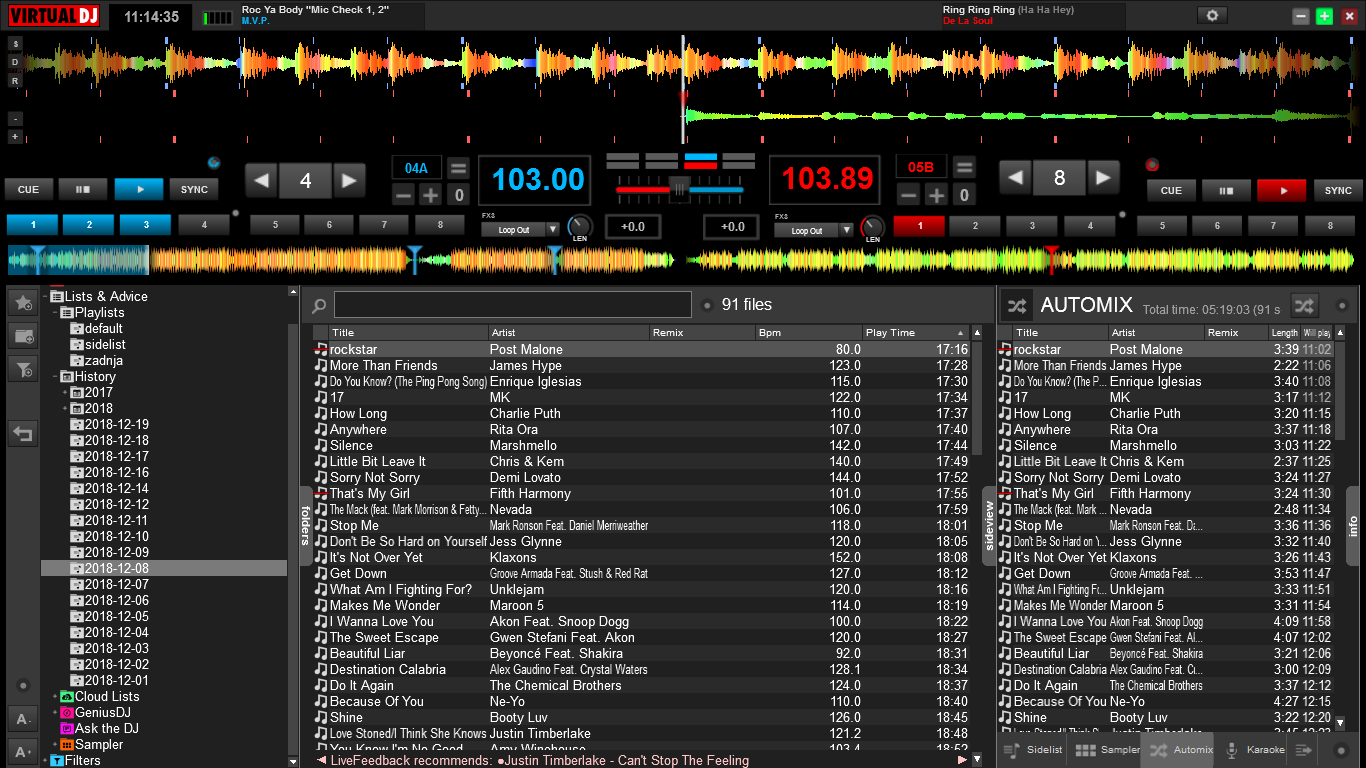This screenshot has height=768, width=1366.
Task: Trigger left deck hot cue 2
Action: (x=89, y=225)
